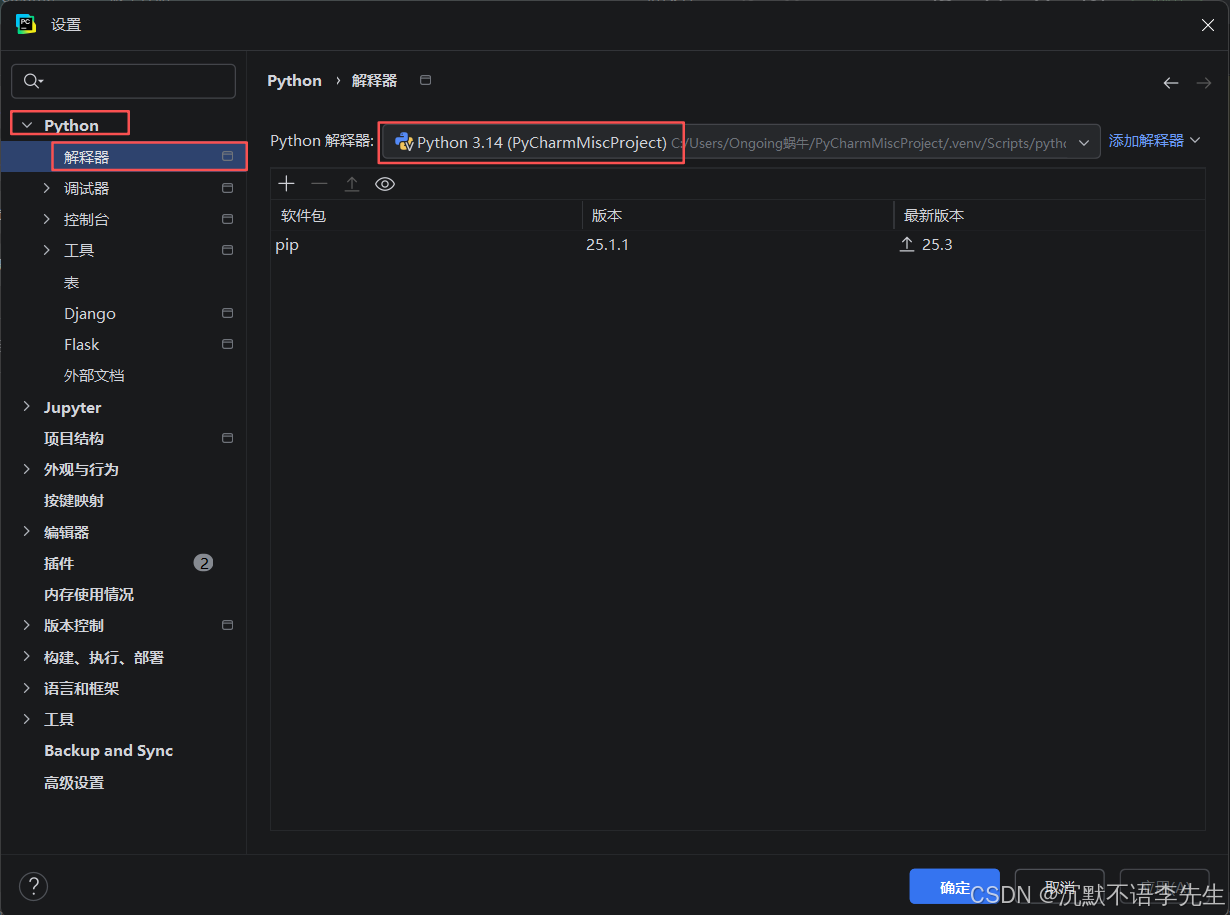Click the install package plus icon

pyautogui.click(x=286, y=184)
